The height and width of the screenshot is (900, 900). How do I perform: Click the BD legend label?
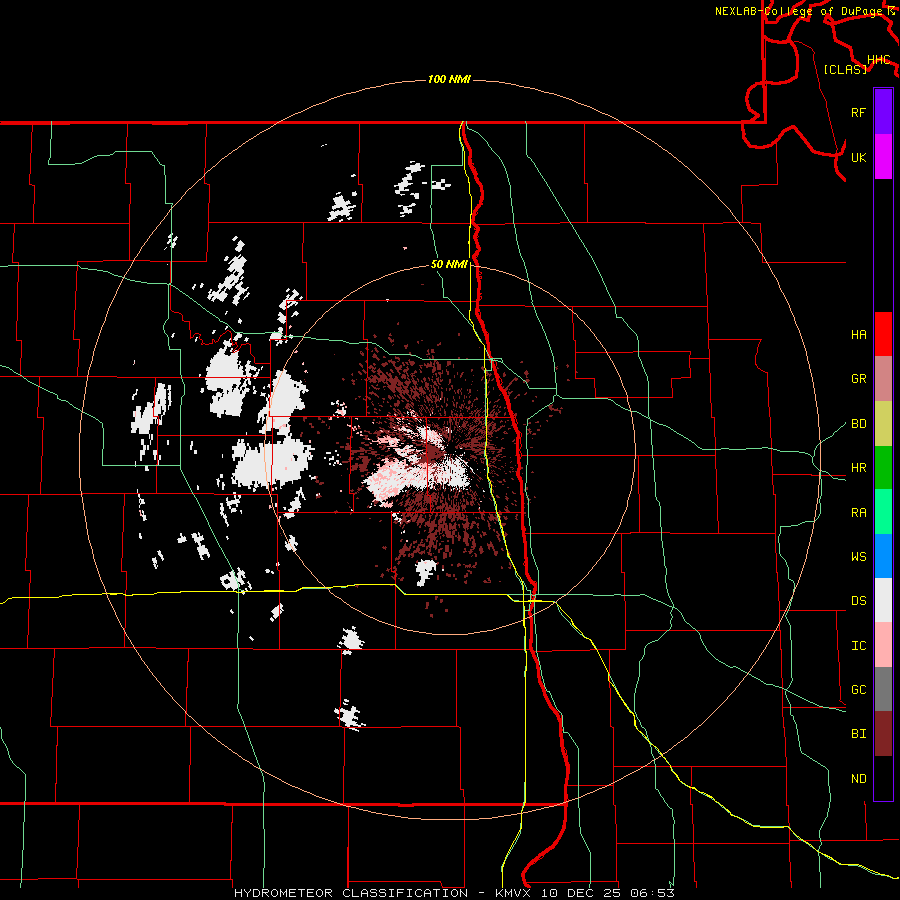(x=858, y=424)
